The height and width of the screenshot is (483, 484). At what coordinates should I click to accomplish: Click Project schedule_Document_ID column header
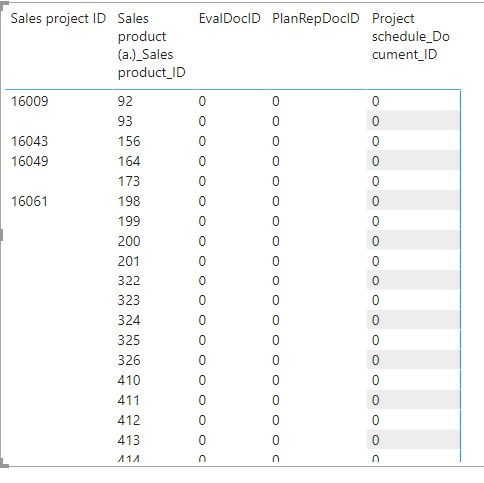411,36
